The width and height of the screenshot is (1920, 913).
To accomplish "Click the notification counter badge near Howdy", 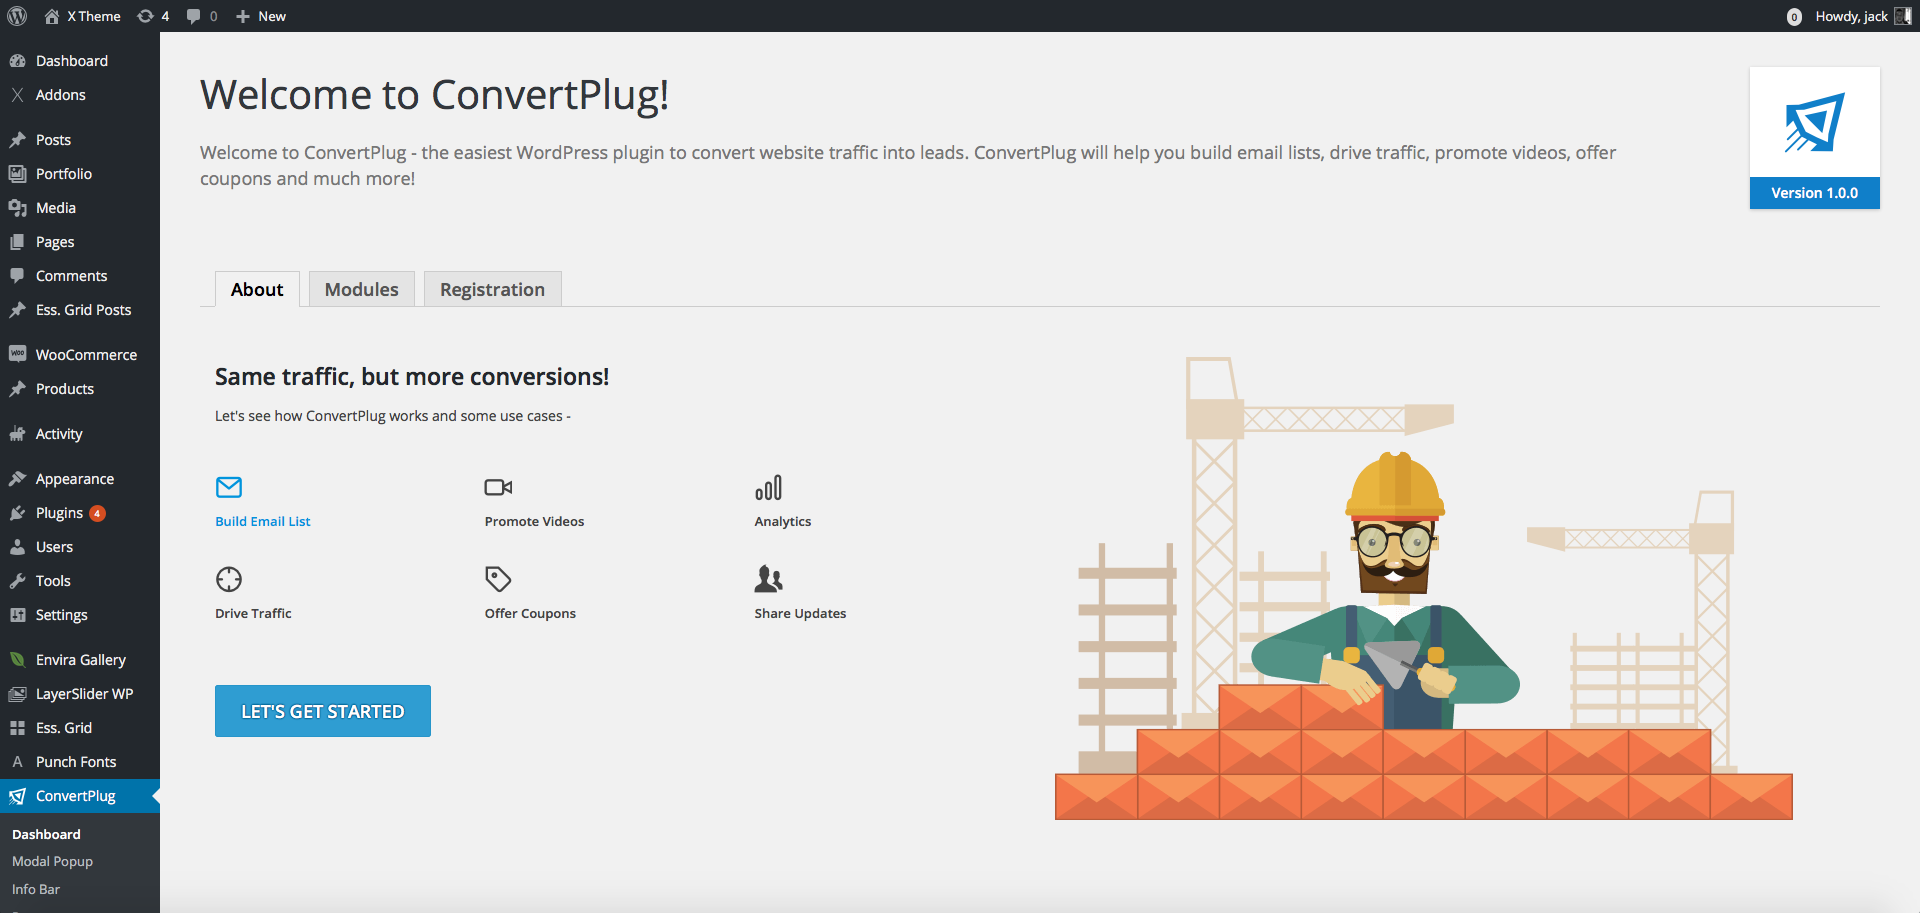I will pos(1794,17).
